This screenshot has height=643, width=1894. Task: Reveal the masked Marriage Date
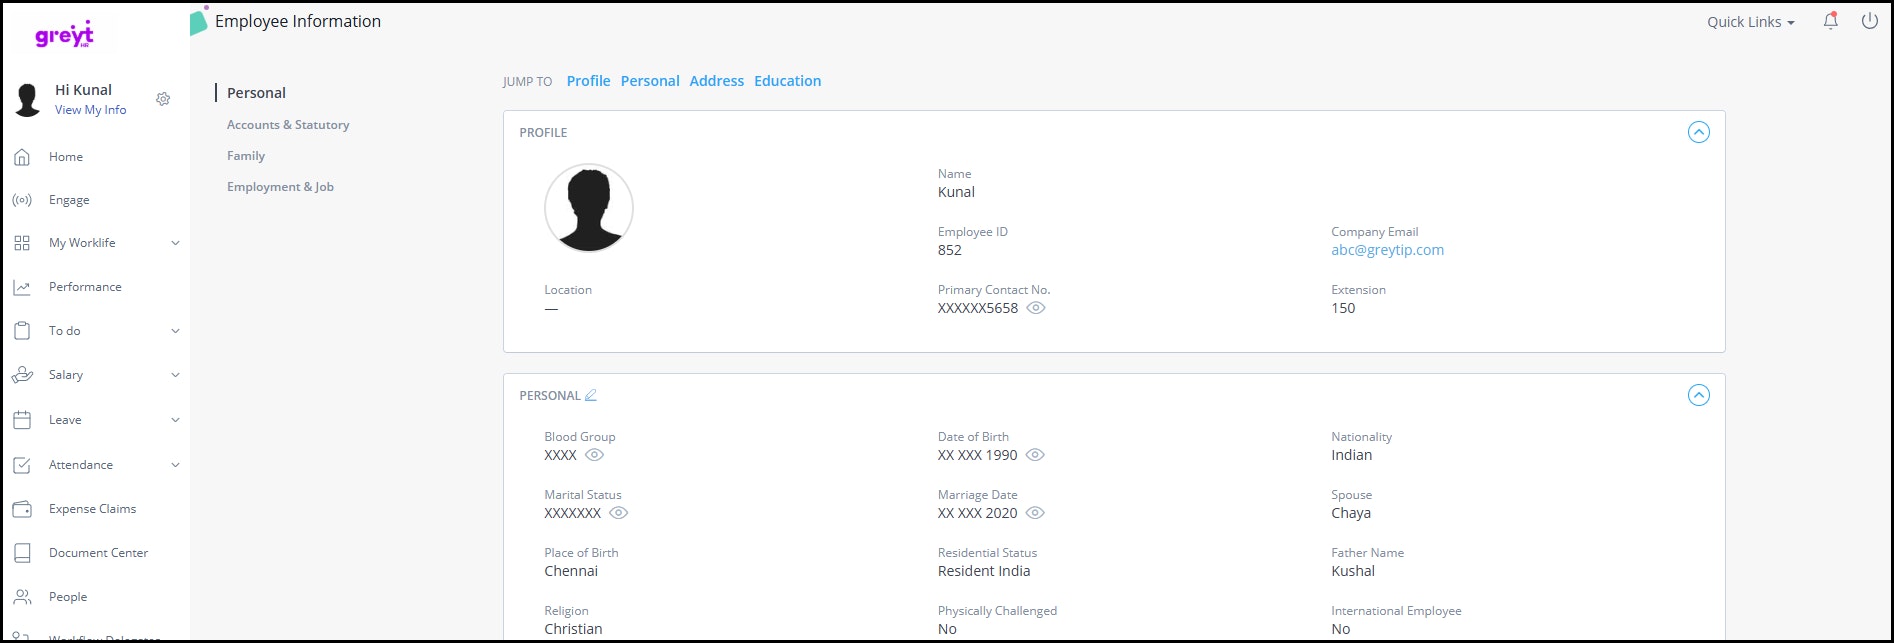click(x=1036, y=513)
